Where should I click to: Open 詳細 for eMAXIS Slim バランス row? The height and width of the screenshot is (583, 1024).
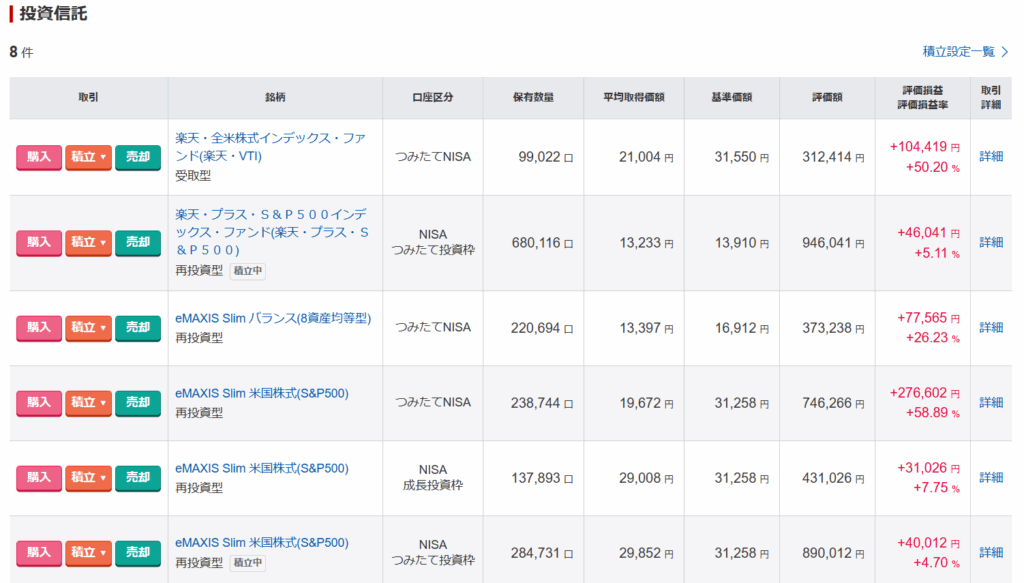pos(991,327)
